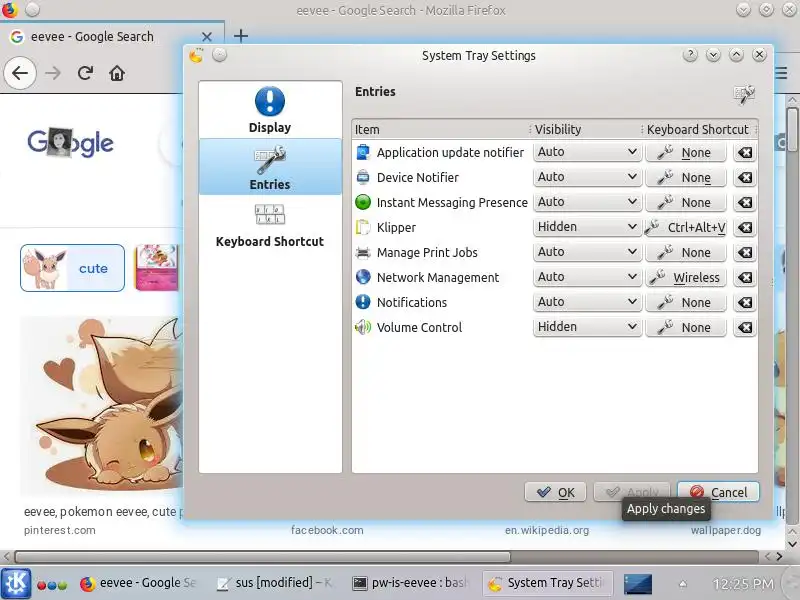The image size is (800, 600).
Task: Click the Klipper clipboard icon
Action: (x=363, y=227)
